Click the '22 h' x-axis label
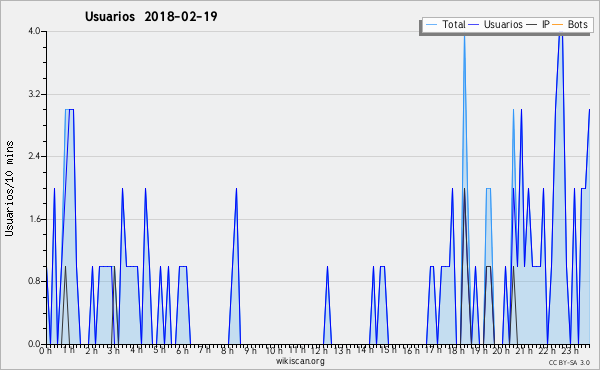The height and width of the screenshot is (370, 600). pyautogui.click(x=547, y=350)
